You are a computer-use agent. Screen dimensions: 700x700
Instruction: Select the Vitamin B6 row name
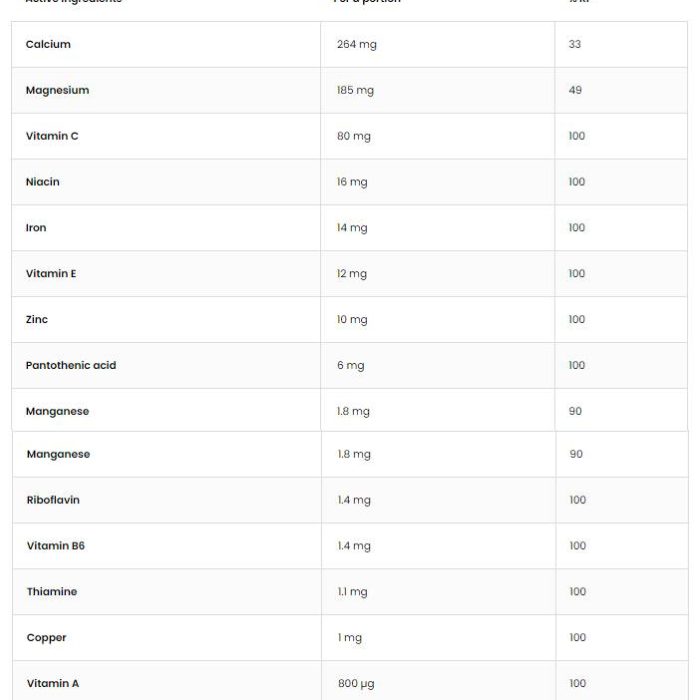click(56, 546)
